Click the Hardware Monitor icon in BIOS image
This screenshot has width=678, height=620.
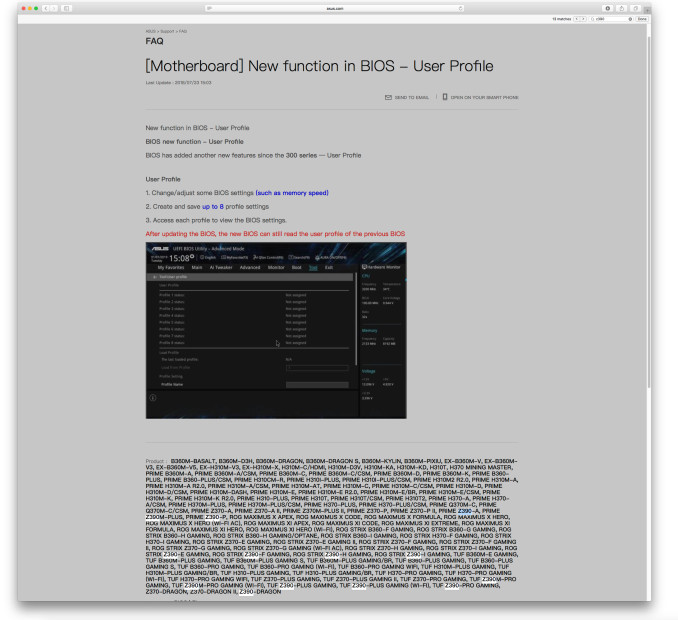[x=364, y=267]
